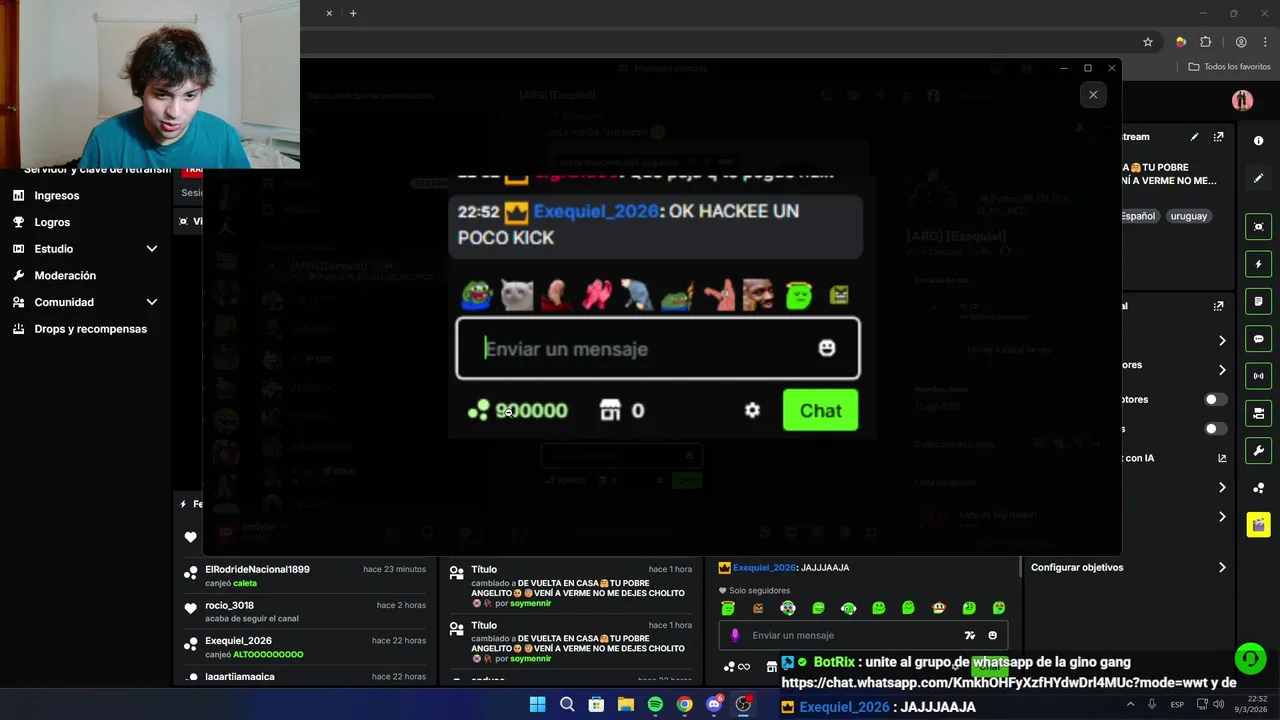Click the lightning bolt quick action icon
Screen dimensions: 1280x720
click(1259, 264)
